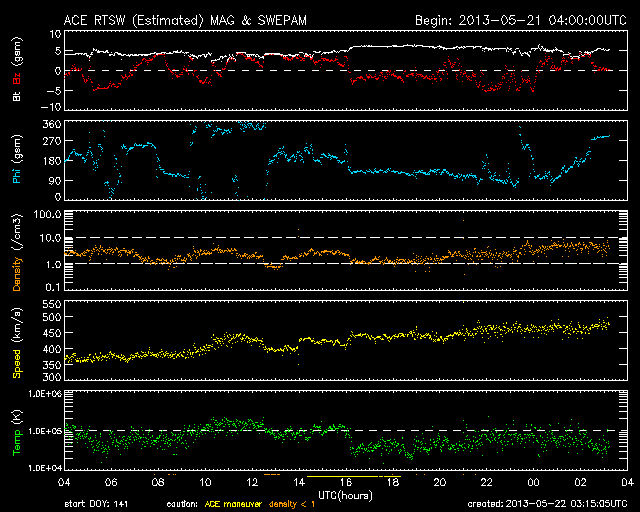Screen dimensions: 640x512
Task: Click the green Temp (K) axis label
Action: point(17,432)
